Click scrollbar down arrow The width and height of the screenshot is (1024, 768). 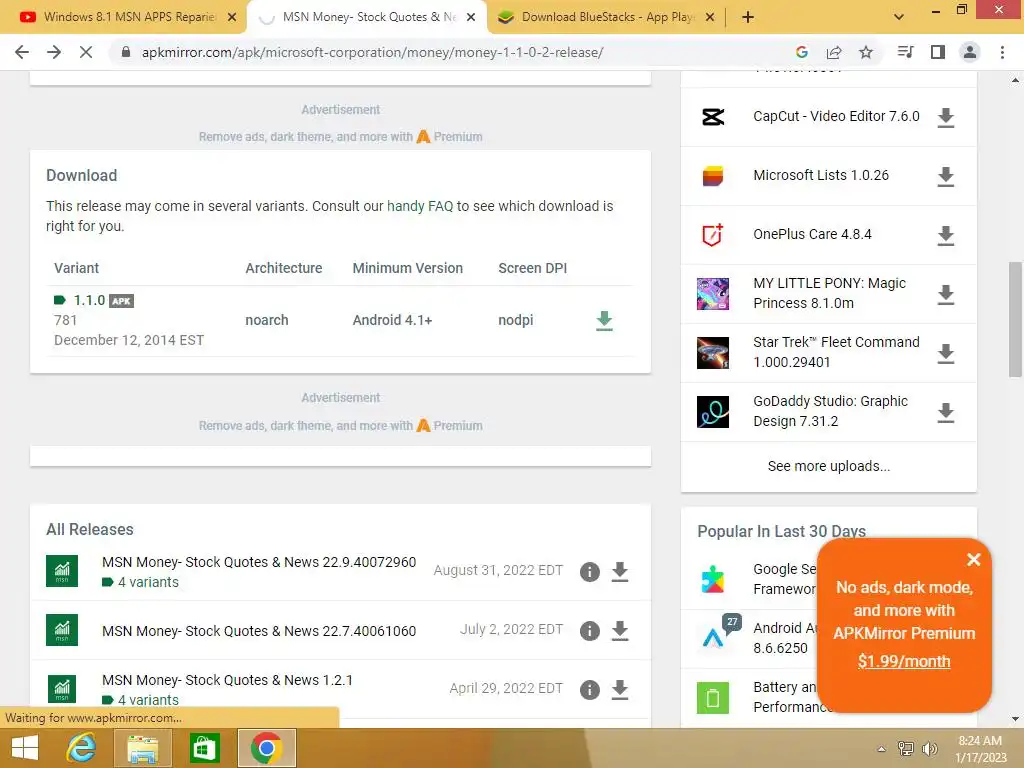point(1015,718)
